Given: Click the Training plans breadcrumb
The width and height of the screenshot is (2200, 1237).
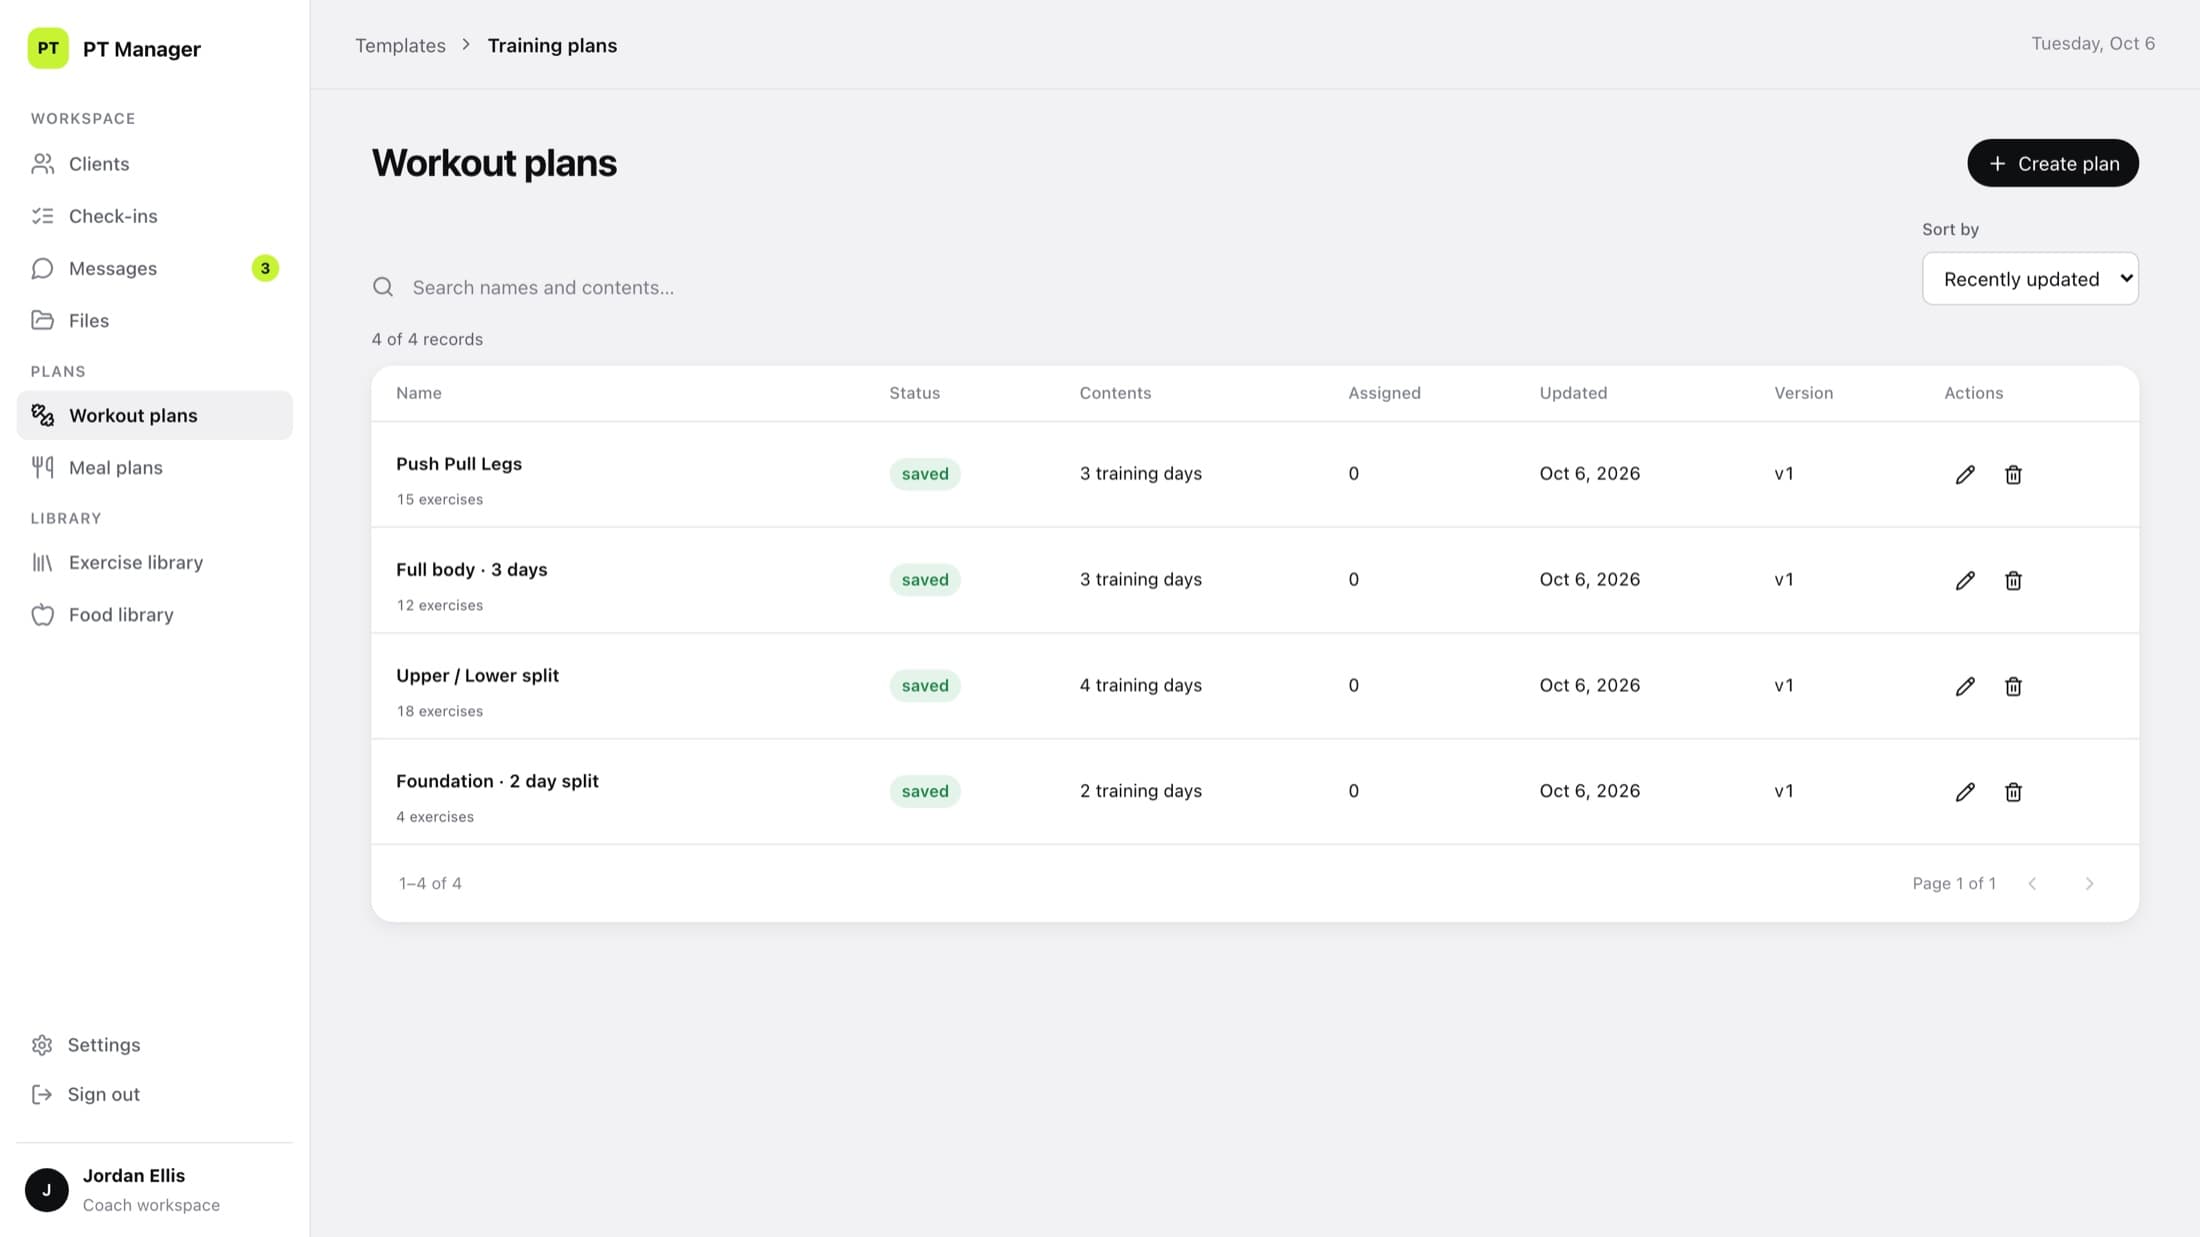Looking at the screenshot, I should pyautogui.click(x=552, y=45).
